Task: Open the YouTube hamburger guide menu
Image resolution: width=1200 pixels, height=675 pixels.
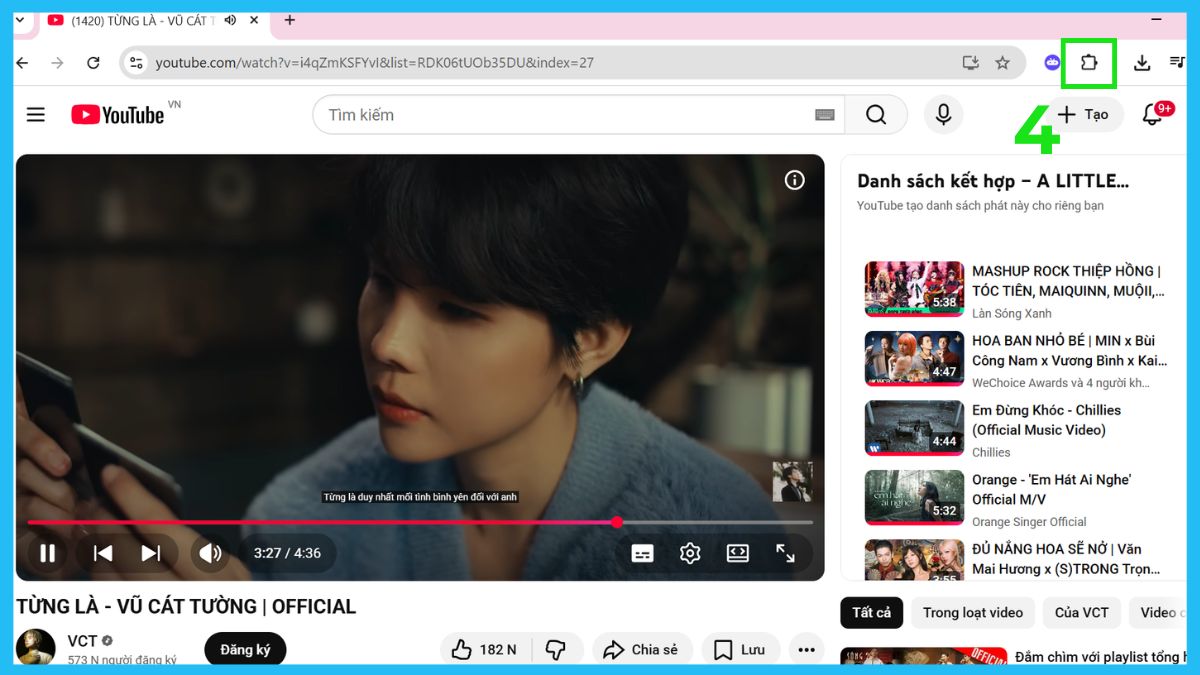Action: [36, 115]
